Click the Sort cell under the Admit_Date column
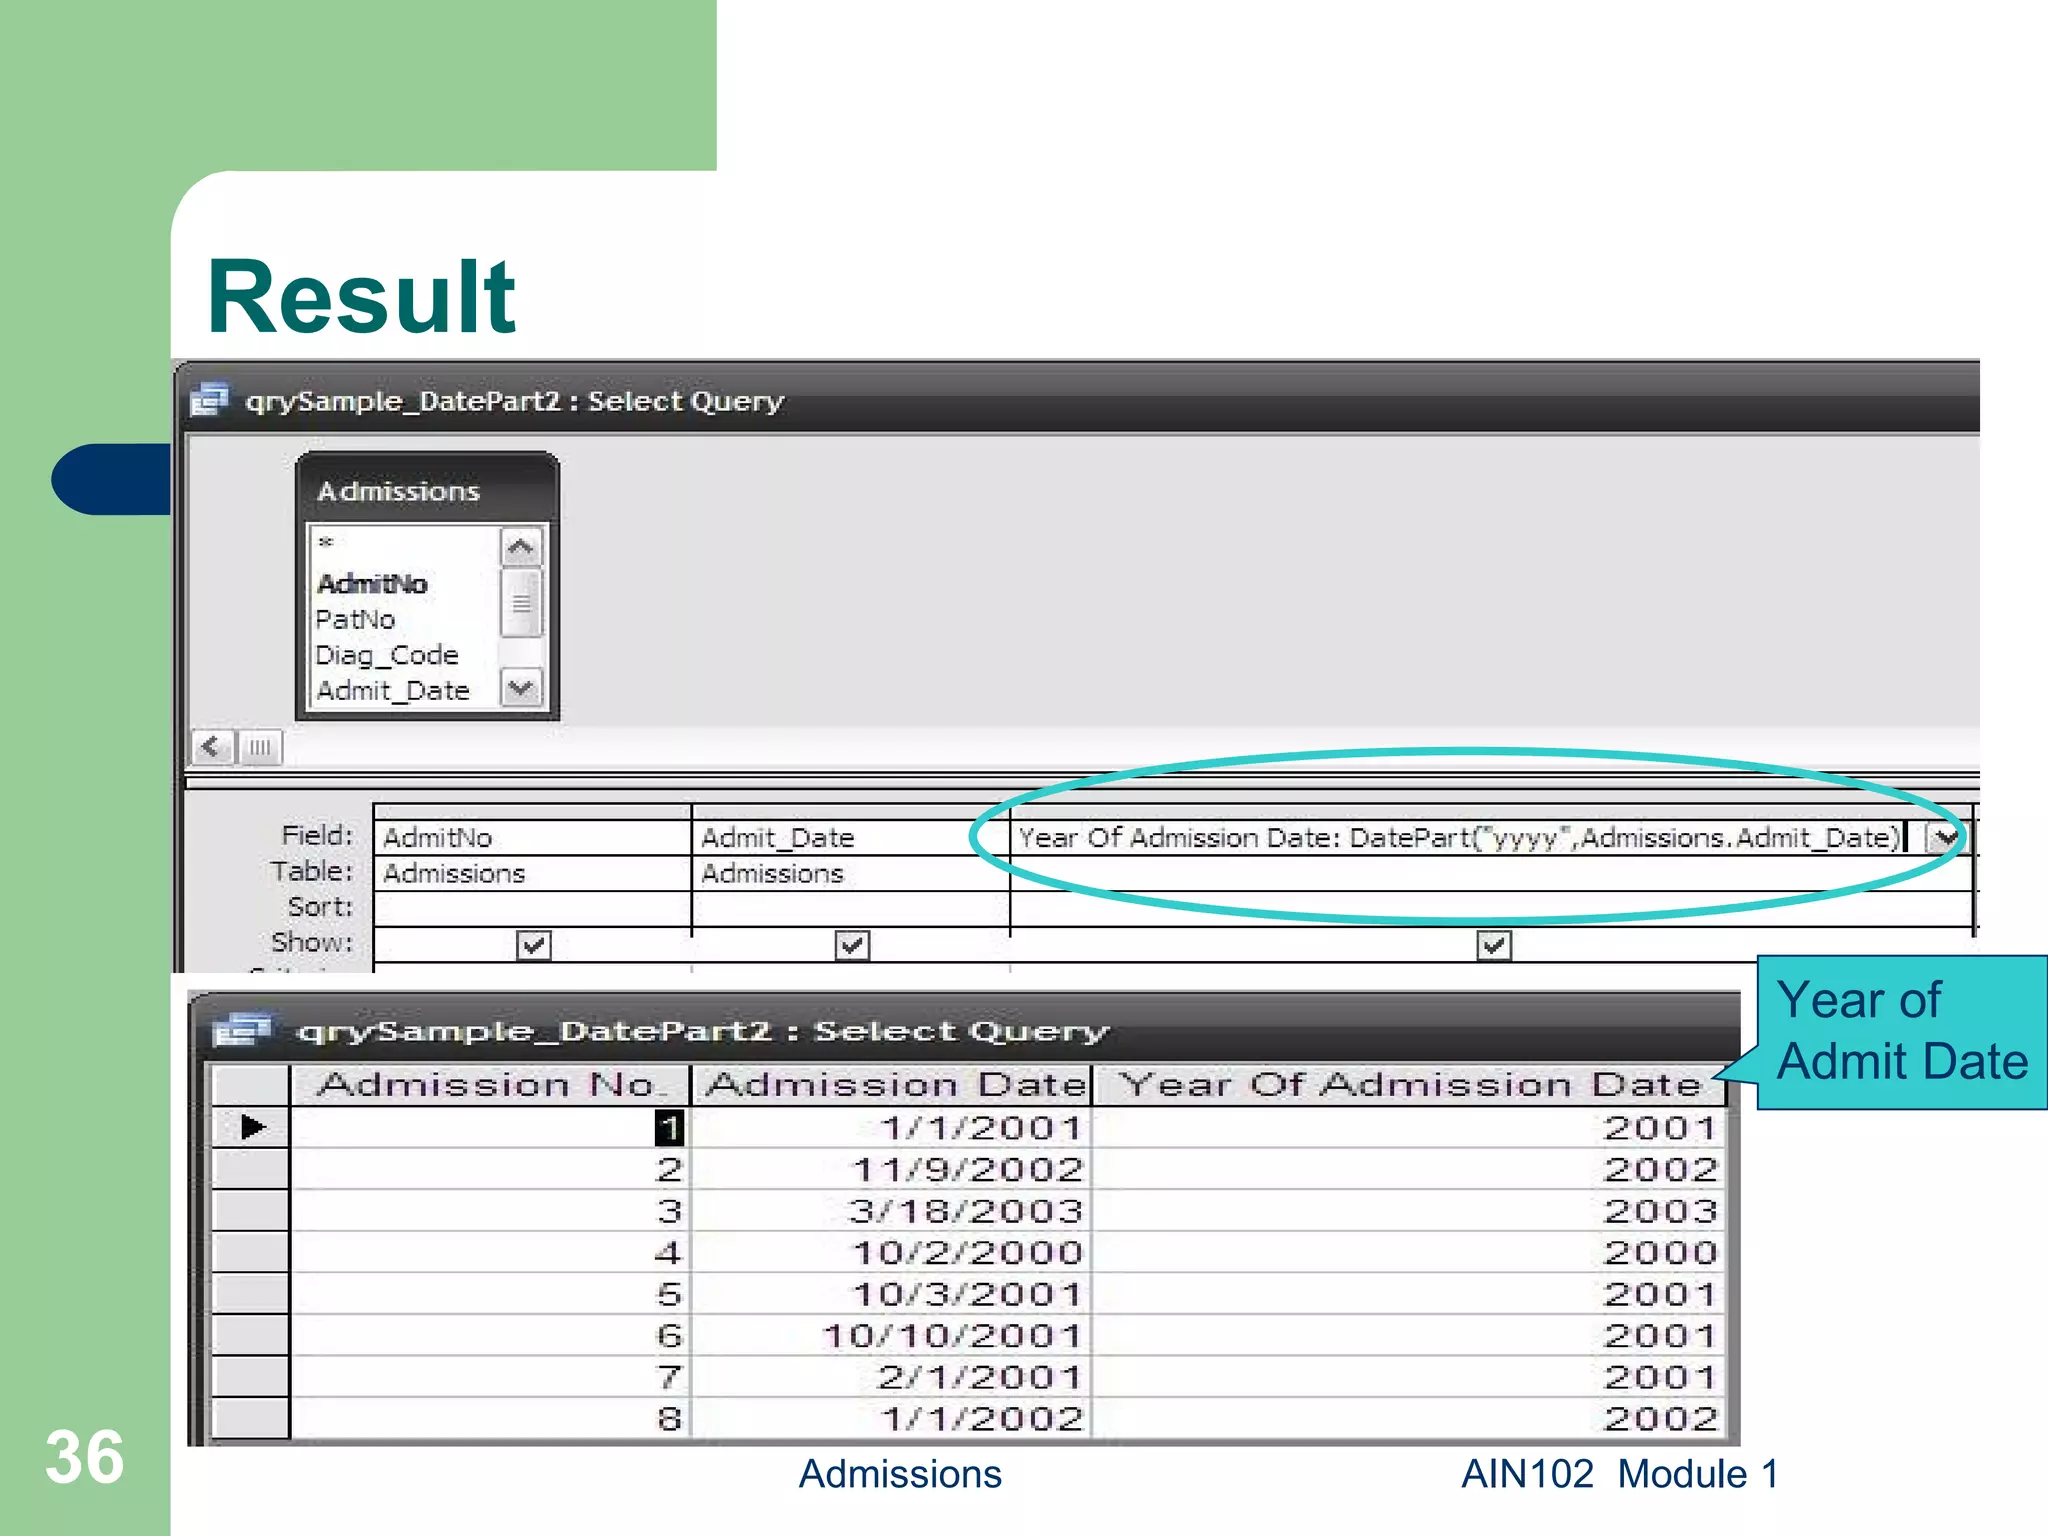This screenshot has width=2048, height=1536. [x=851, y=909]
